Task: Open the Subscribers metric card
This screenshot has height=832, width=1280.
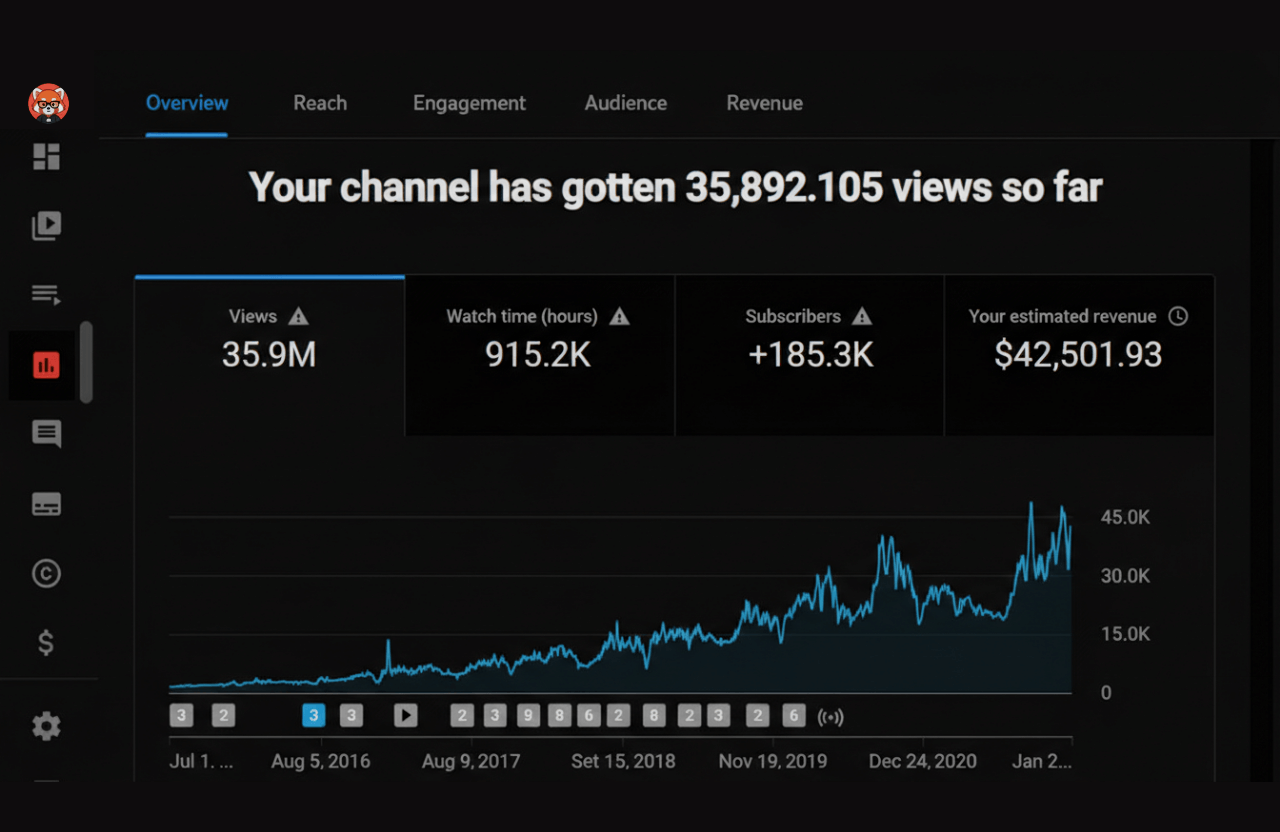Action: pos(808,355)
